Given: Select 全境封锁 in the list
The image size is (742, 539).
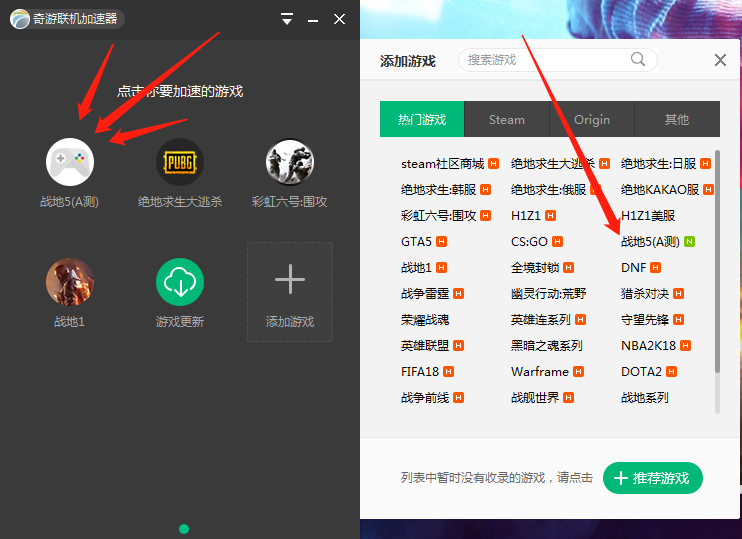Looking at the screenshot, I should (535, 268).
